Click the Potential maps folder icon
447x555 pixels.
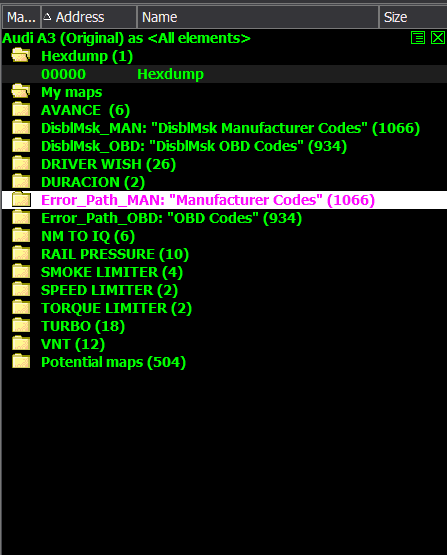click(21, 362)
